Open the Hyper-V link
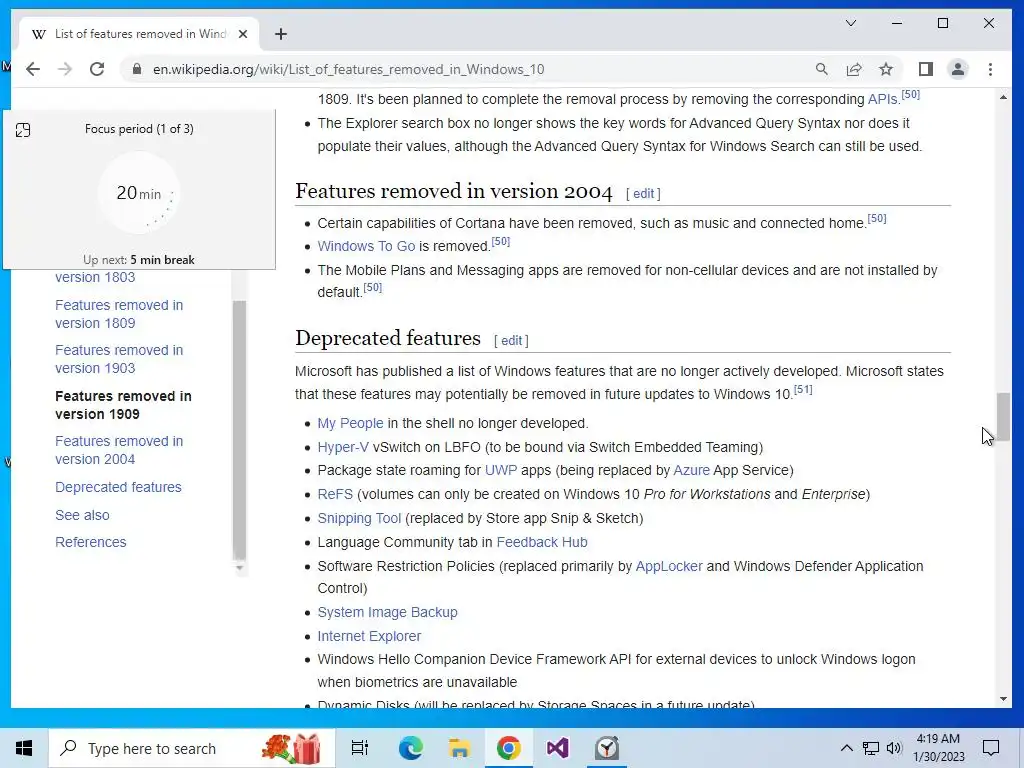This screenshot has height=768, width=1024. point(343,447)
